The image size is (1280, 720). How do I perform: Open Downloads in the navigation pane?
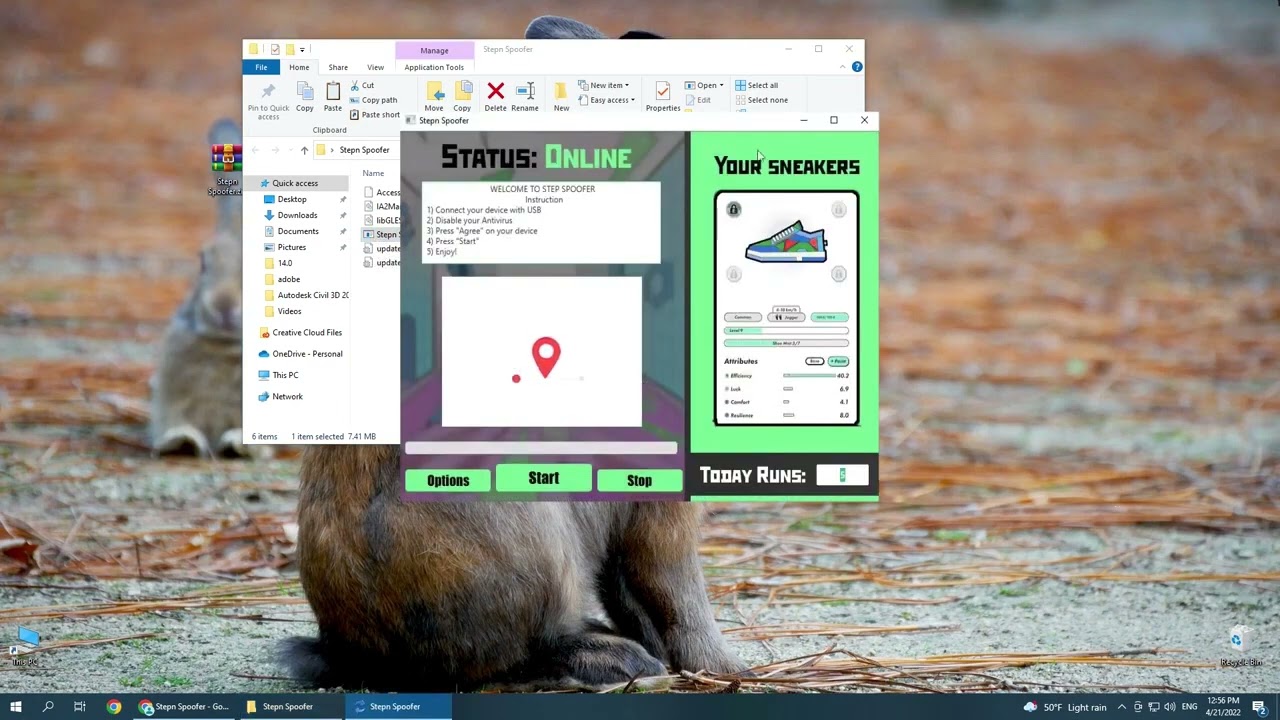297,215
